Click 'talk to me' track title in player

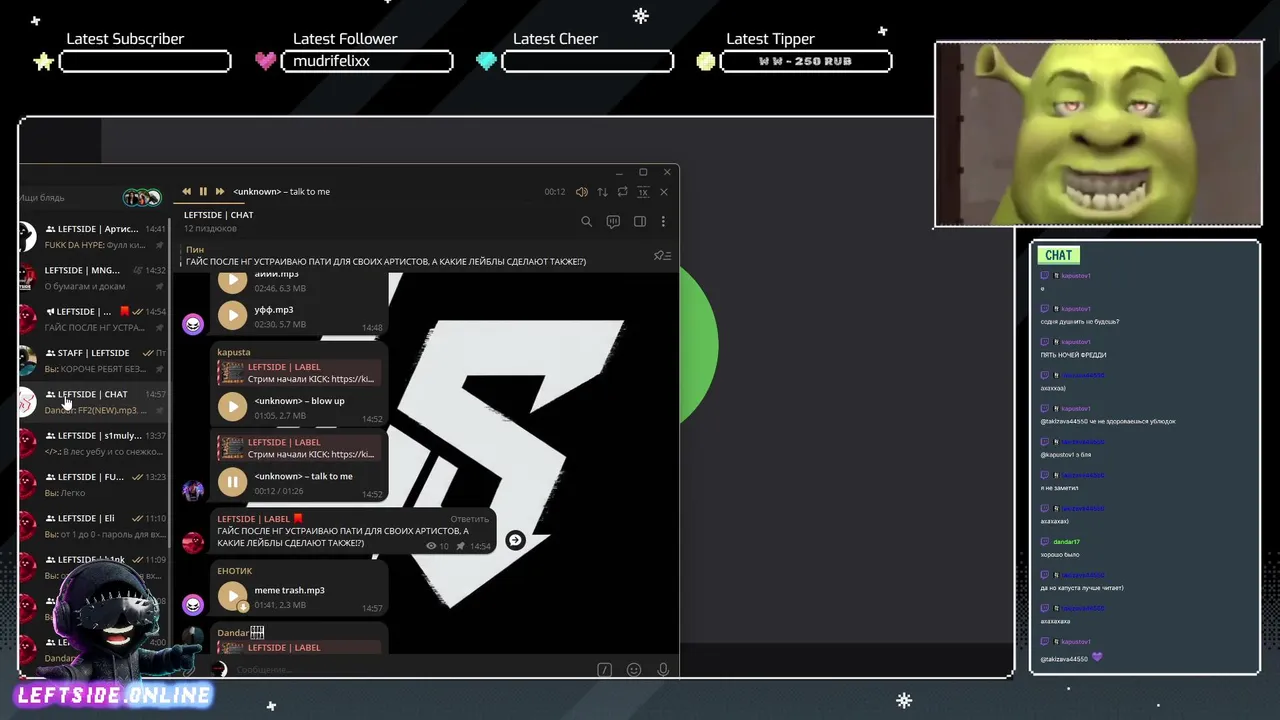310,191
